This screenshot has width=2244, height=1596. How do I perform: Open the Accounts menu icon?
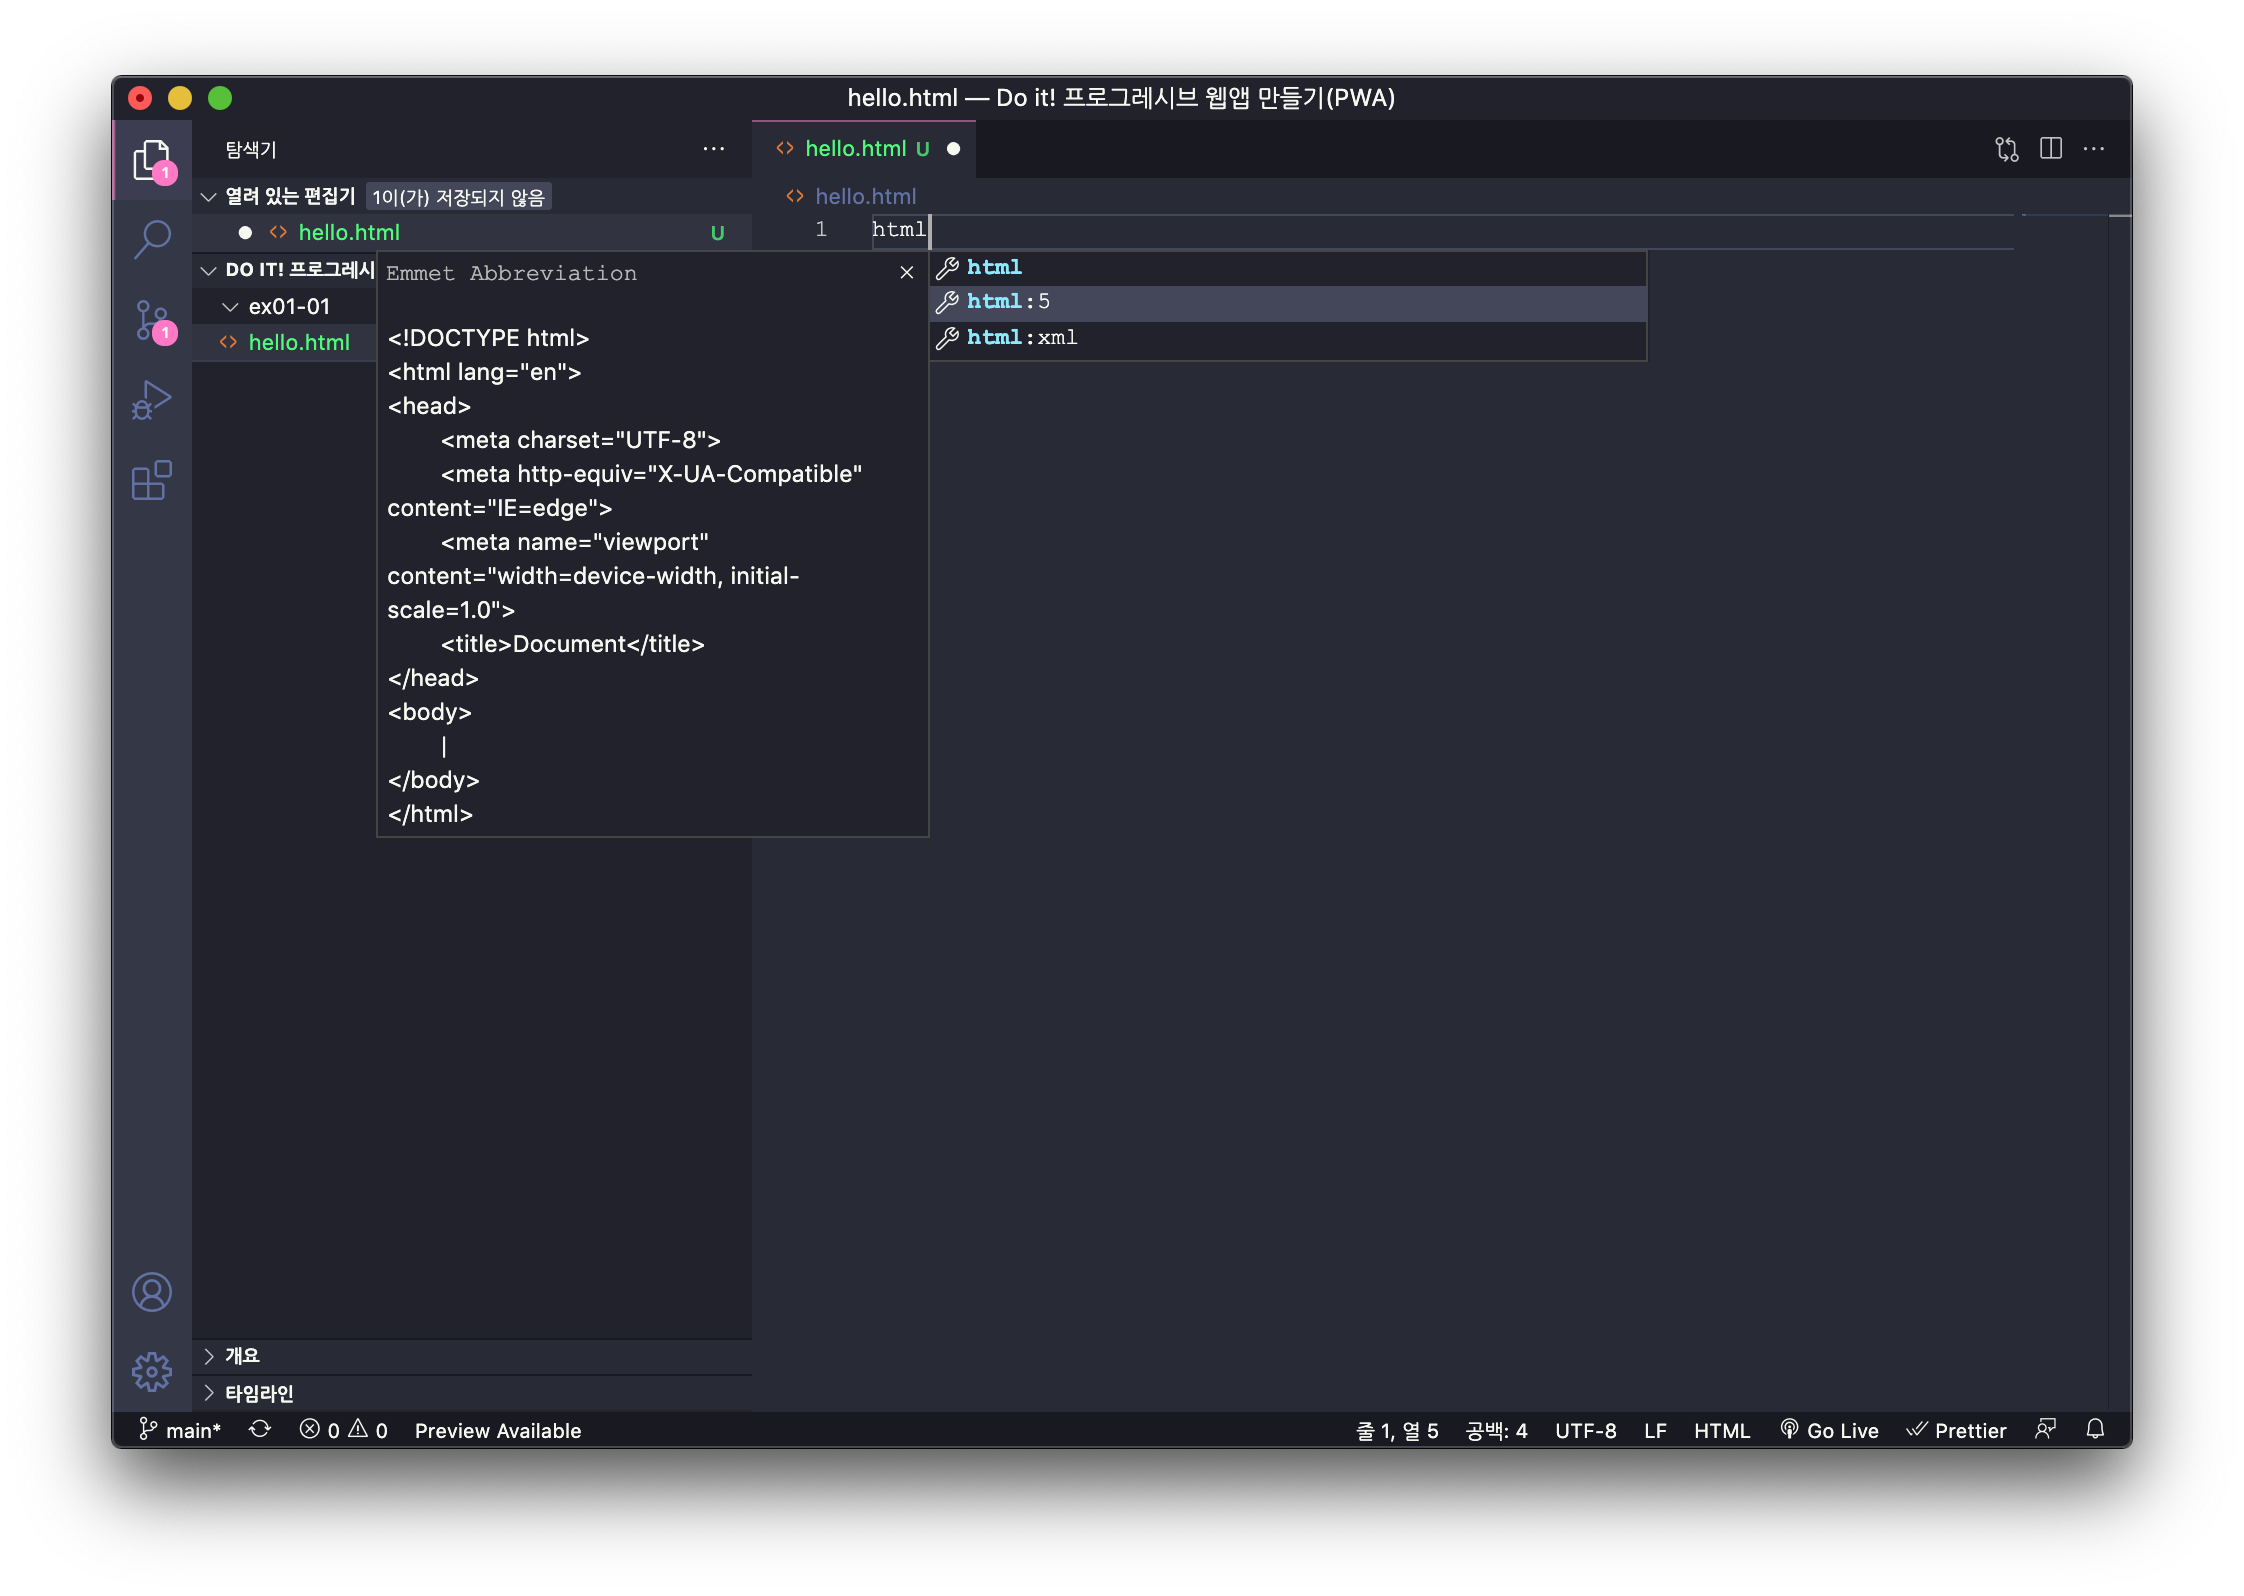(x=152, y=1292)
